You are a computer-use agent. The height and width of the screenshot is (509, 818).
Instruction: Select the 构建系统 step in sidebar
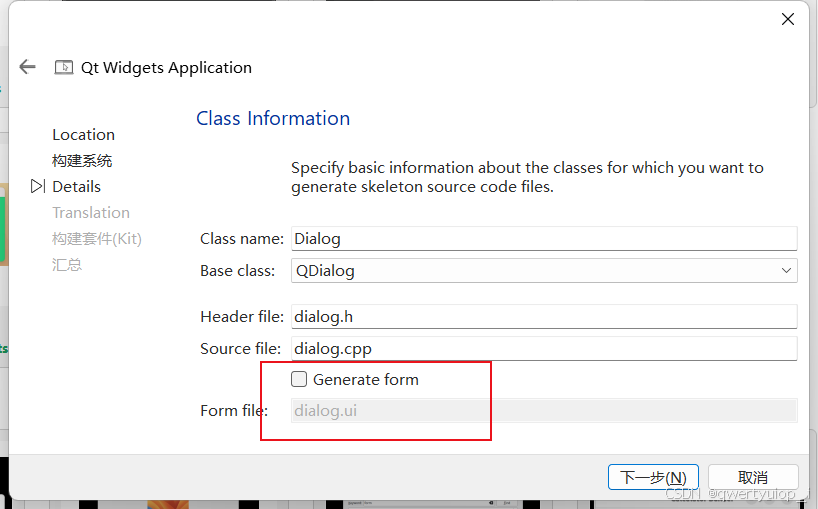tap(82, 161)
